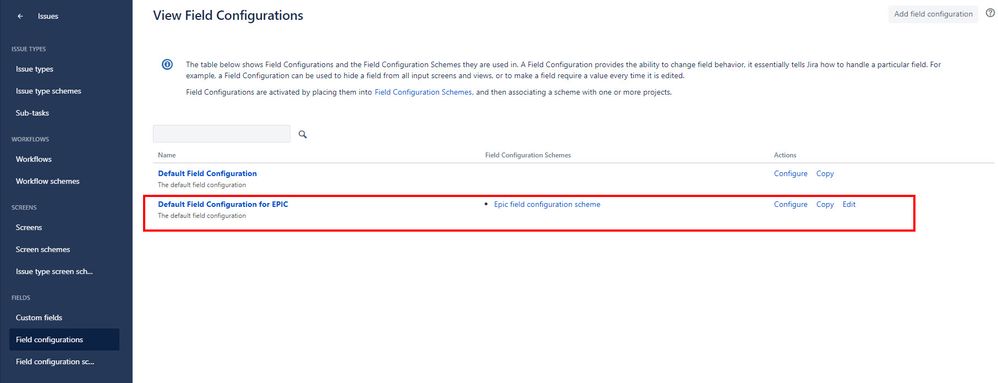The height and width of the screenshot is (383, 998).
Task: Configure the Default Field Configuration
Action: tap(791, 174)
